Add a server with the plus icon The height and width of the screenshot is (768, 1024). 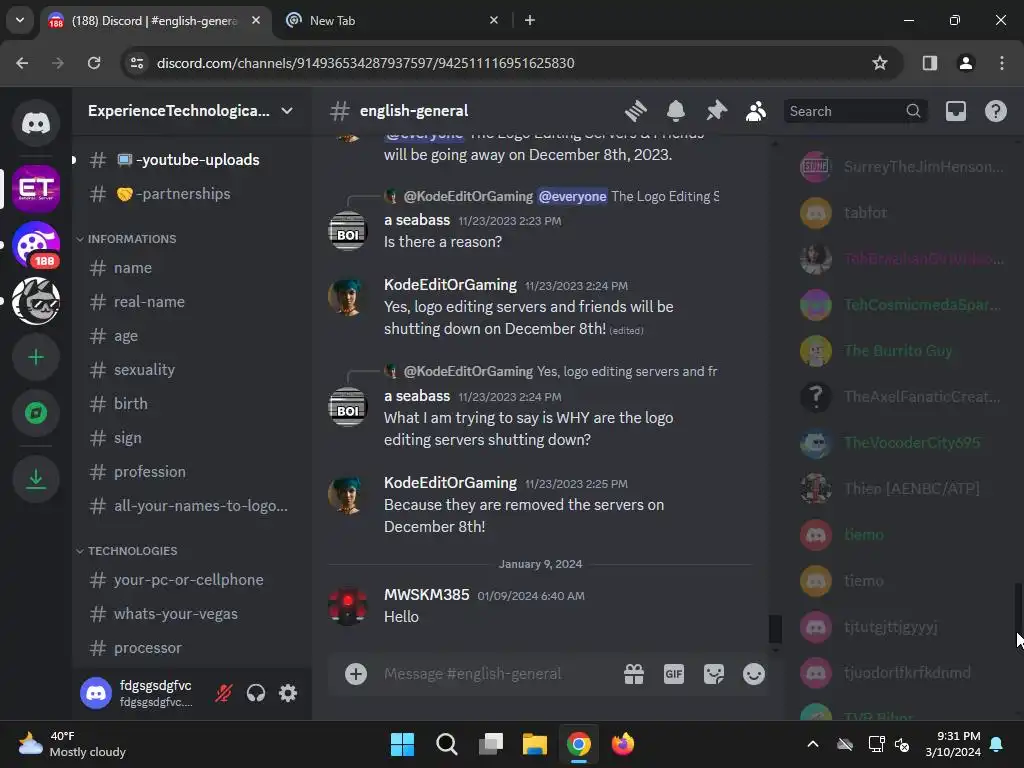(36, 357)
